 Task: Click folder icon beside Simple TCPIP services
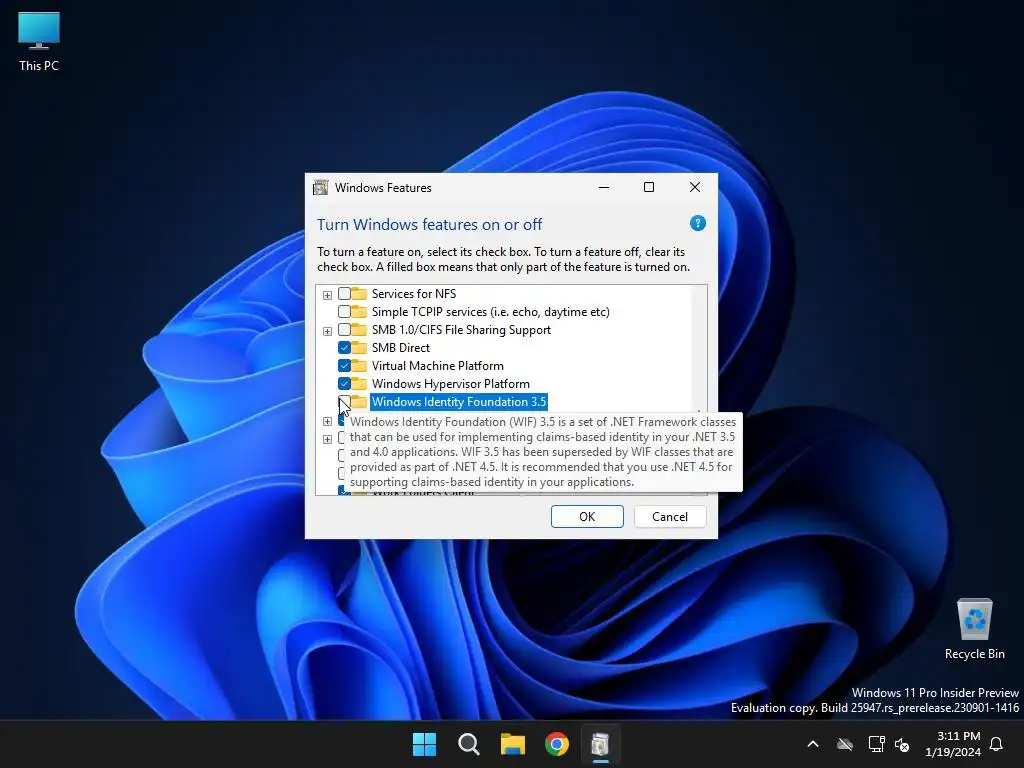(359, 312)
